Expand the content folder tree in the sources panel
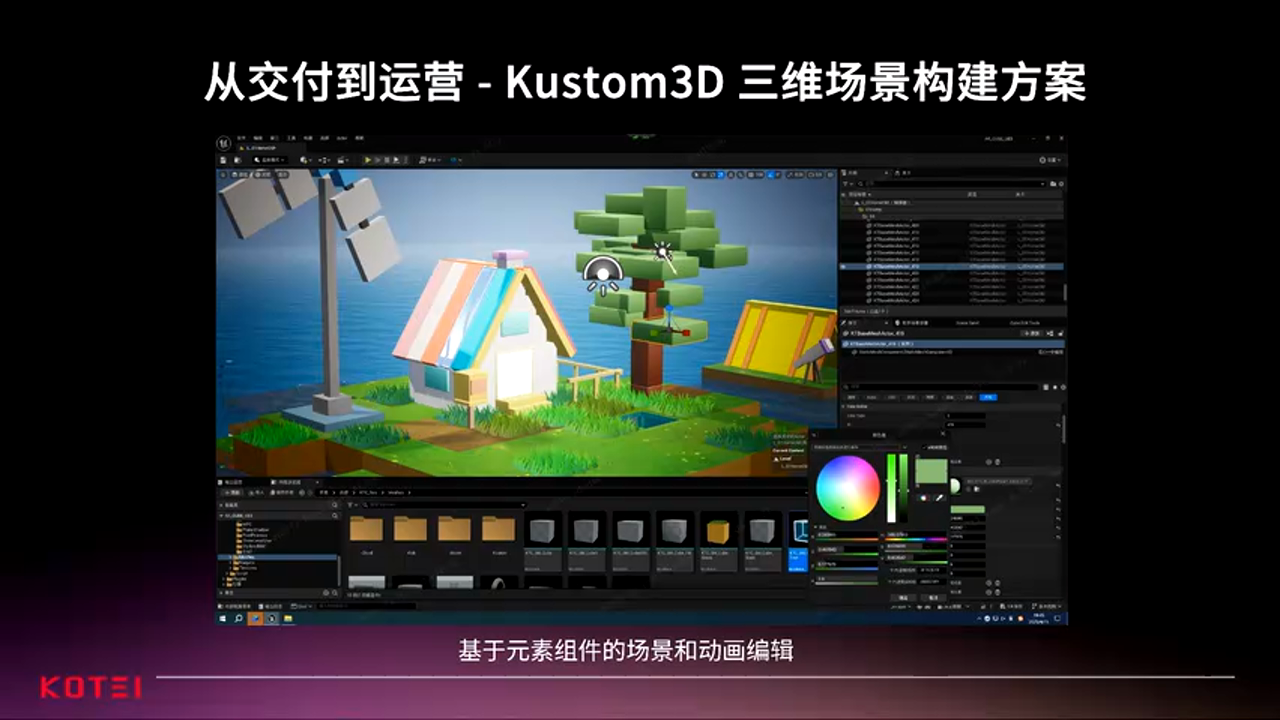Screen dimensions: 1280x720 (221, 515)
